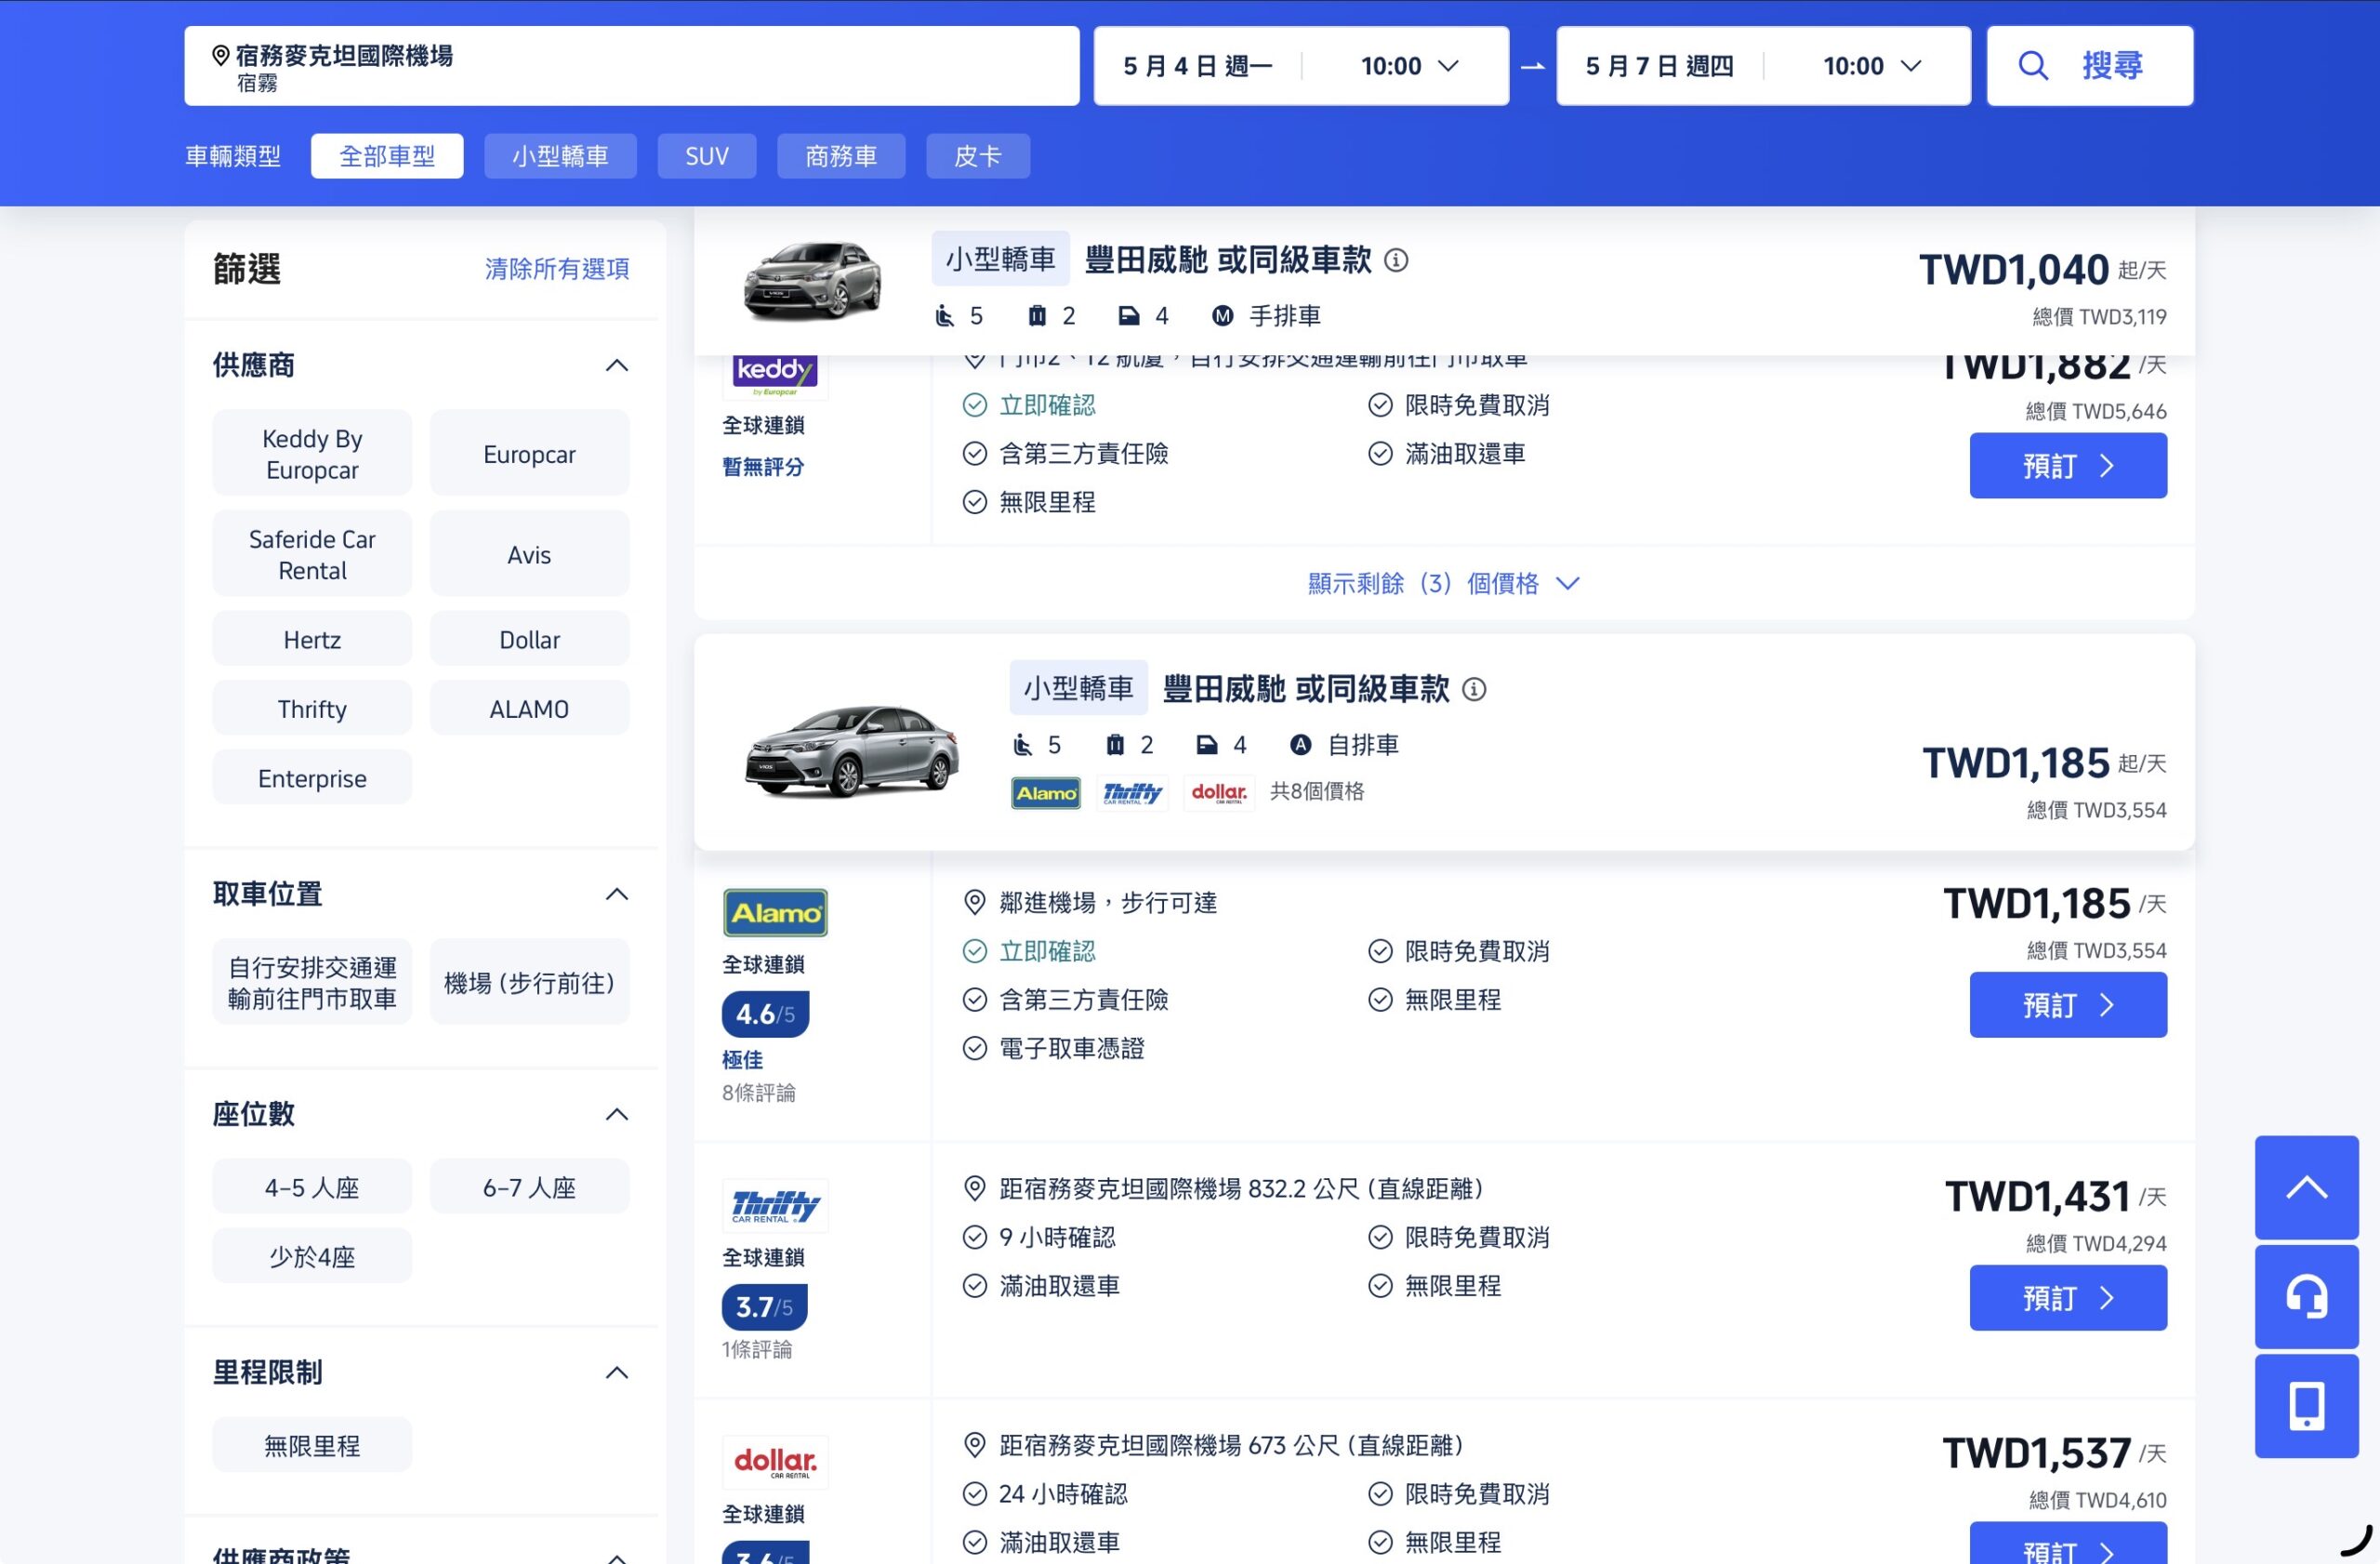Open the customer service headset icon
The height and width of the screenshot is (1564, 2380).
[x=2306, y=1297]
